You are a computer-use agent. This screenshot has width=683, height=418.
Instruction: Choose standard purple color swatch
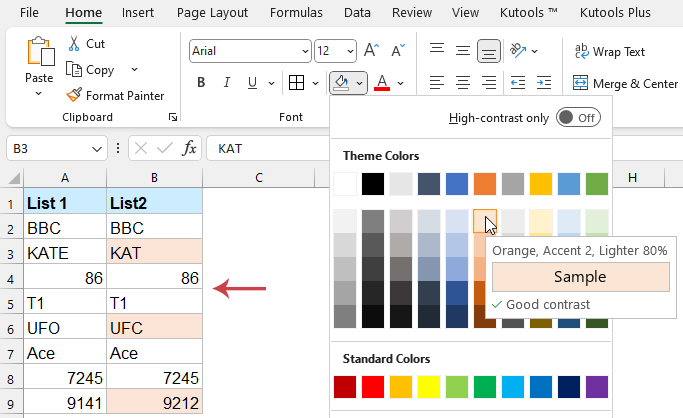coord(597,387)
